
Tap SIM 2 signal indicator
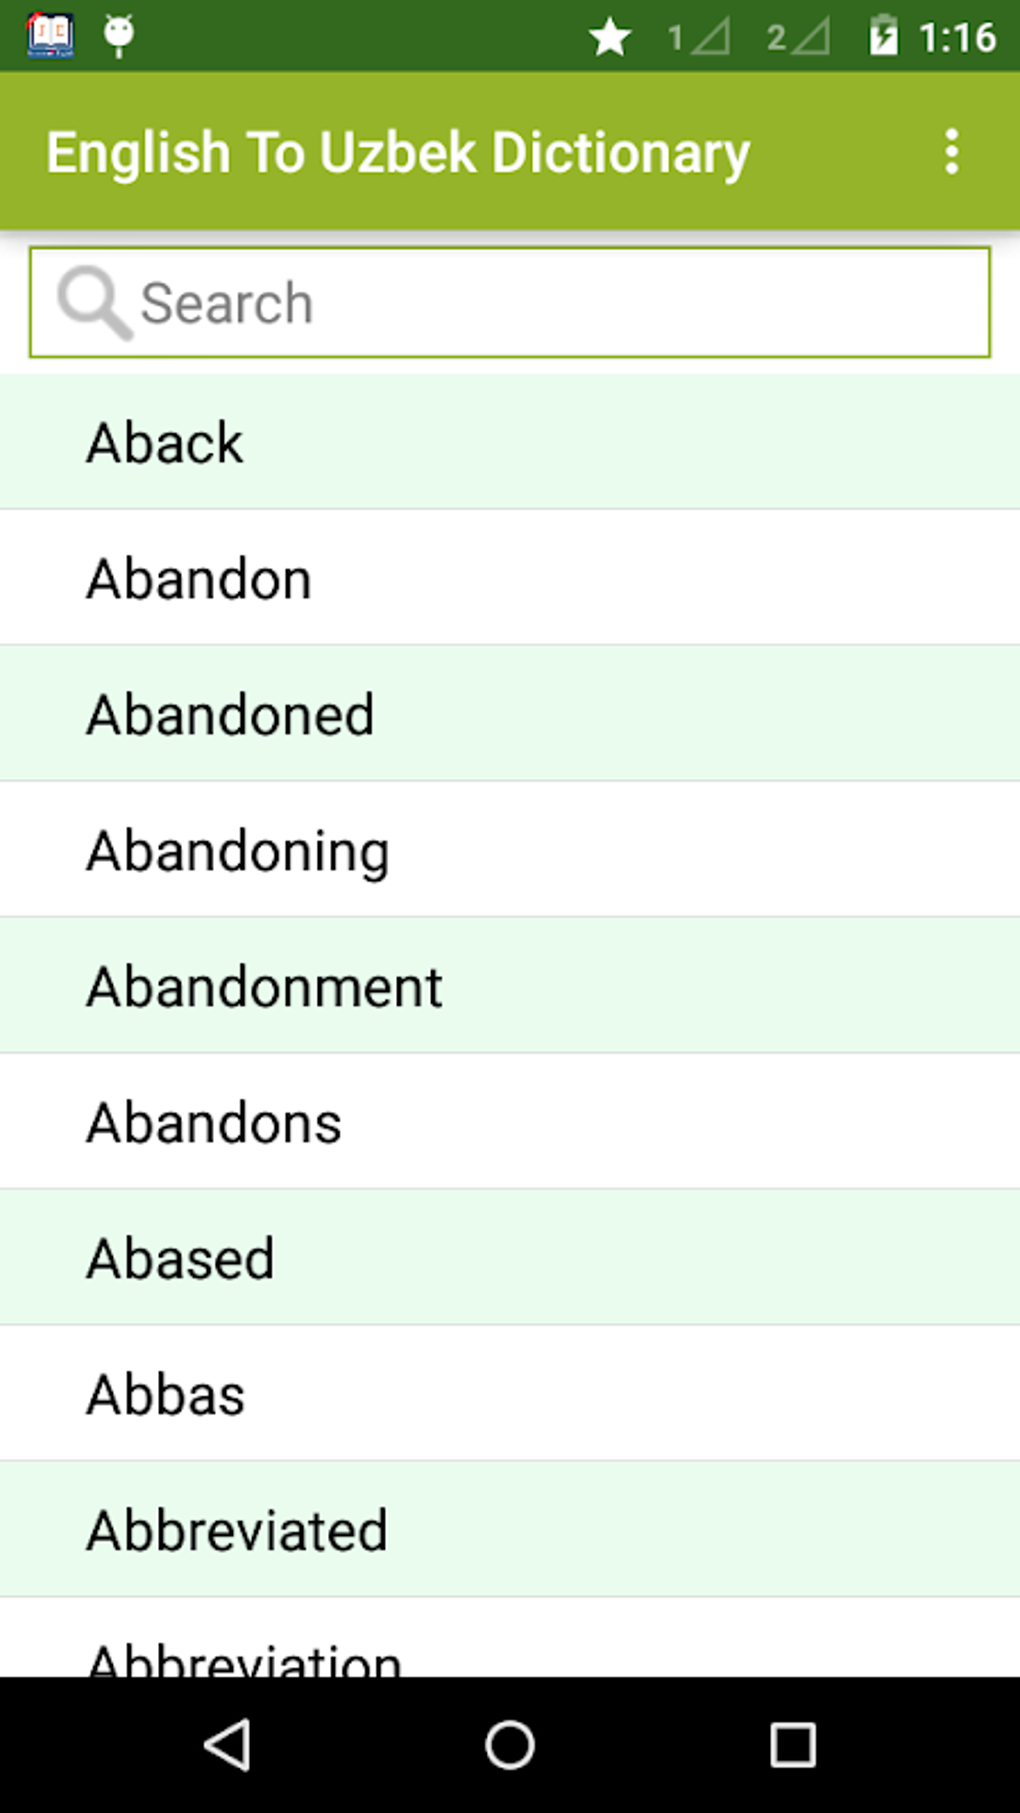[797, 38]
